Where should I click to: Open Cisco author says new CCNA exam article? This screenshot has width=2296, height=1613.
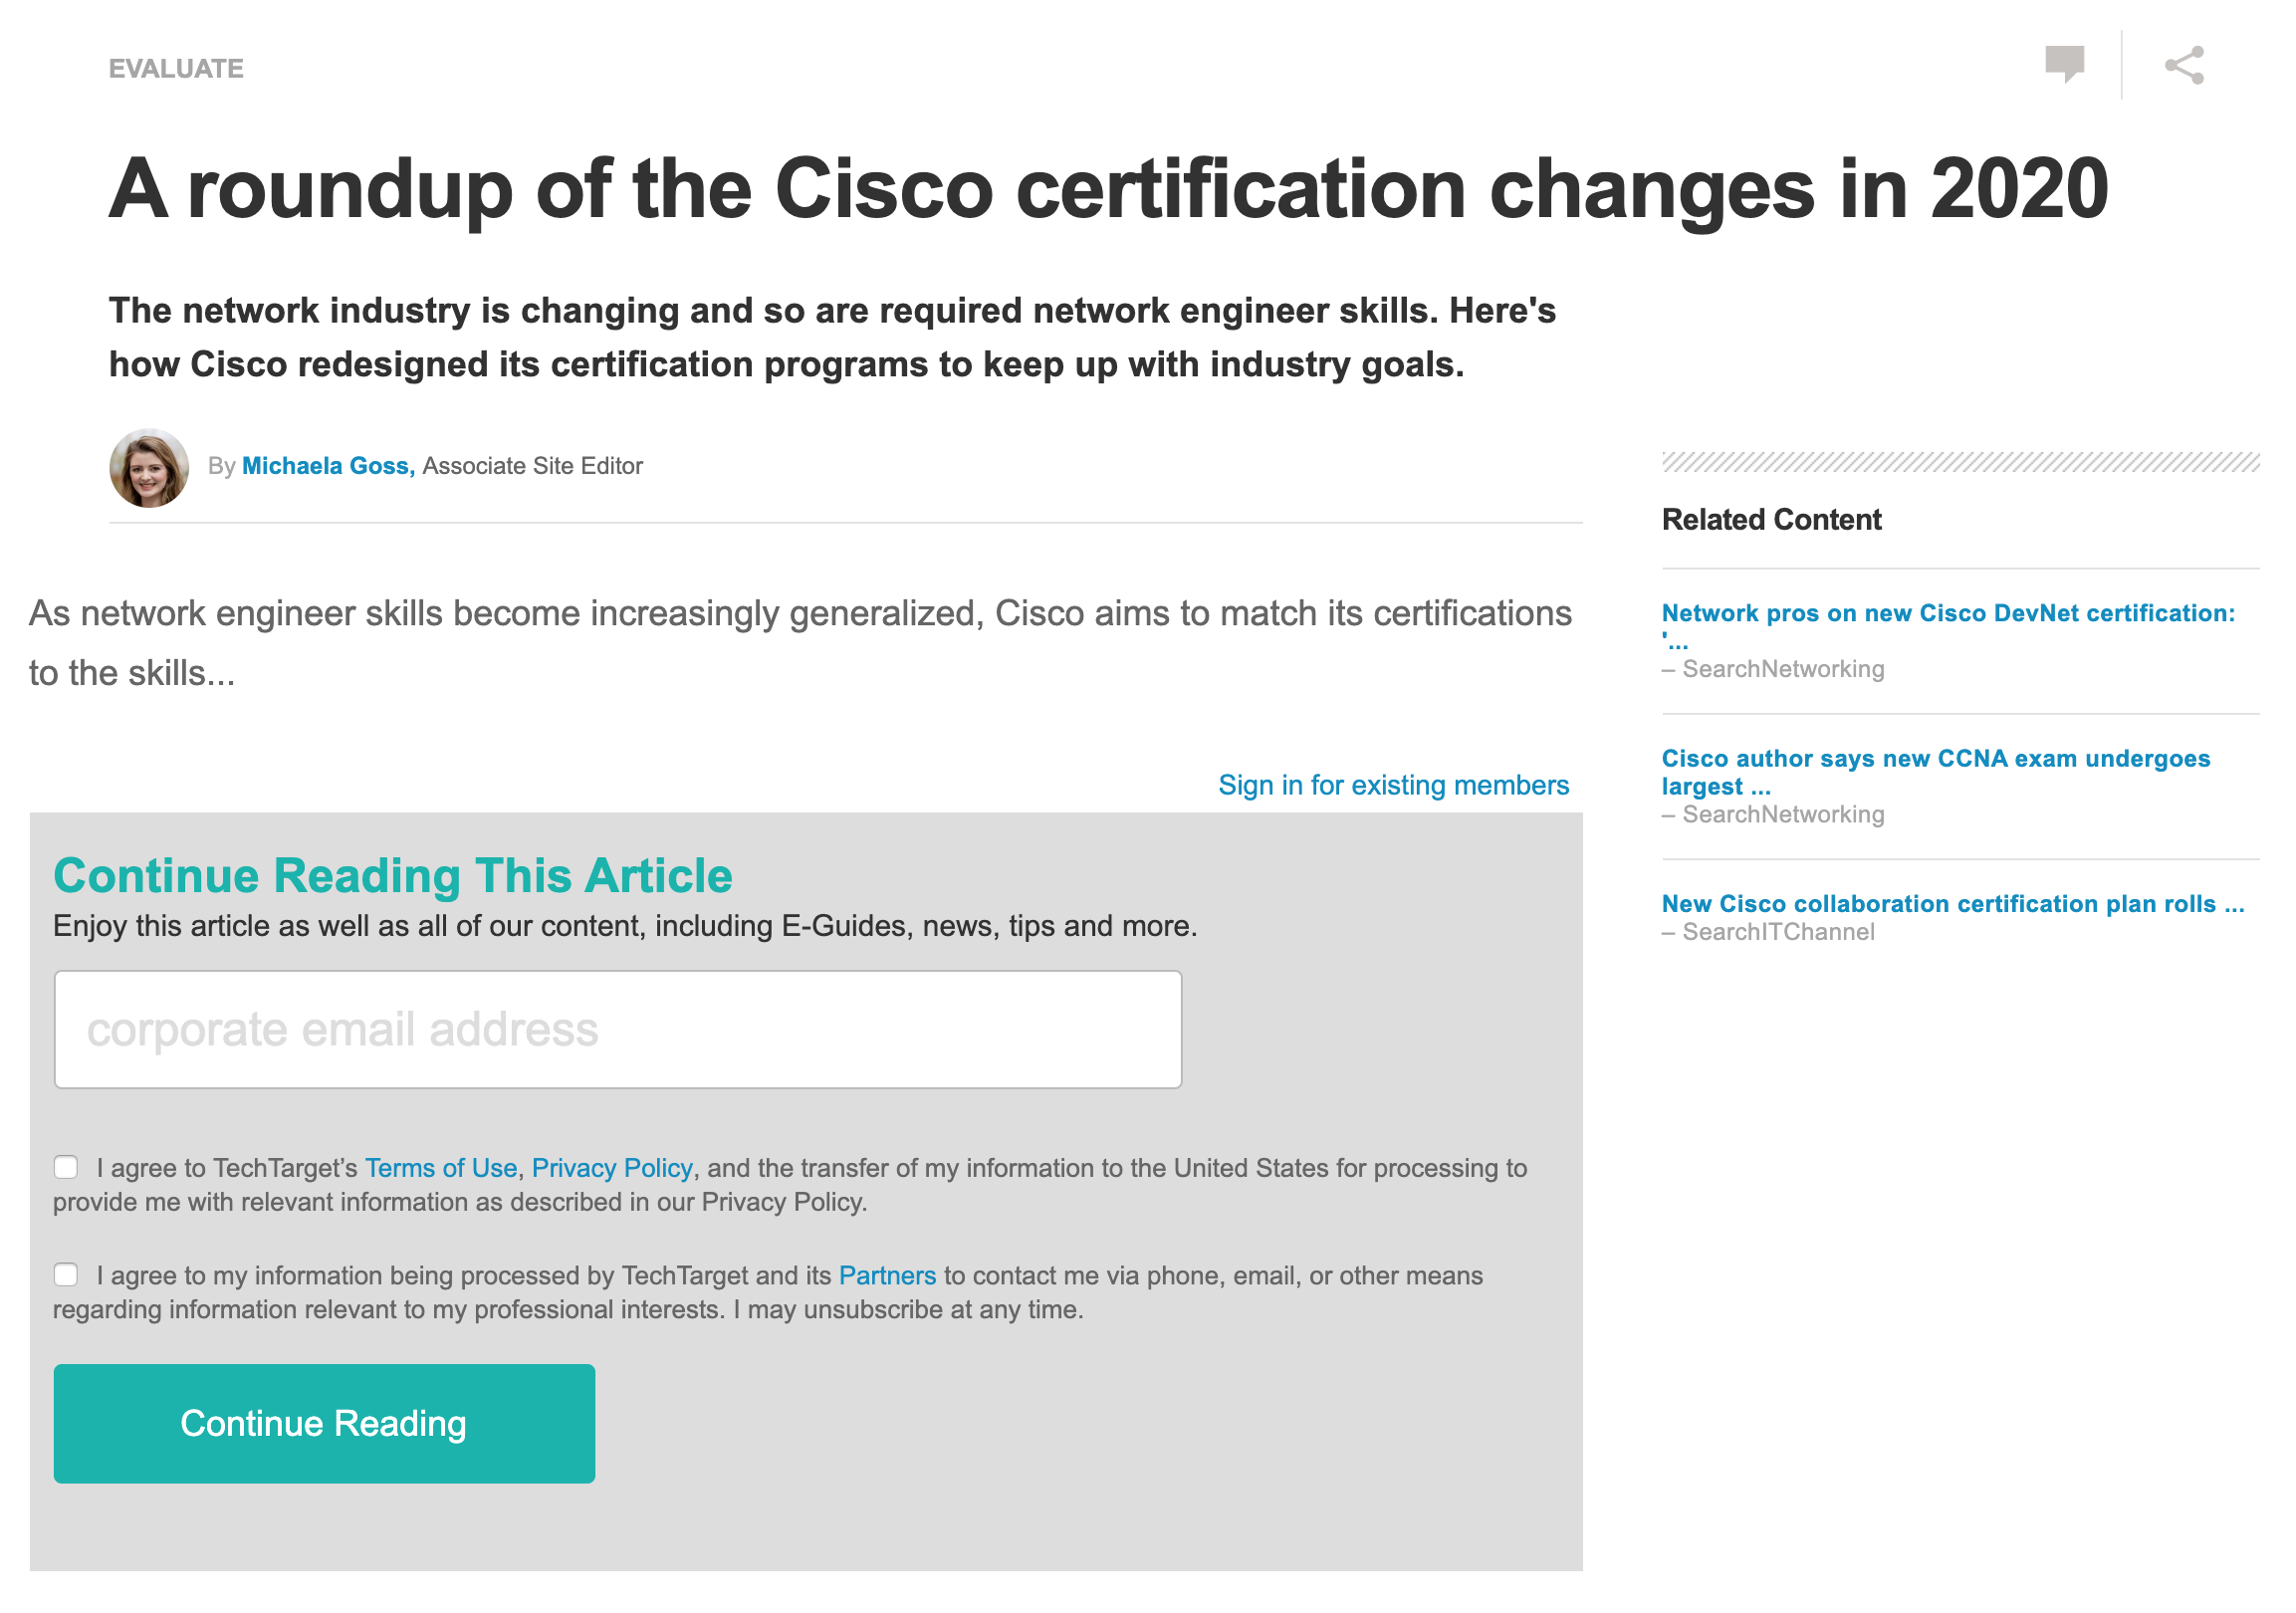coord(1936,772)
